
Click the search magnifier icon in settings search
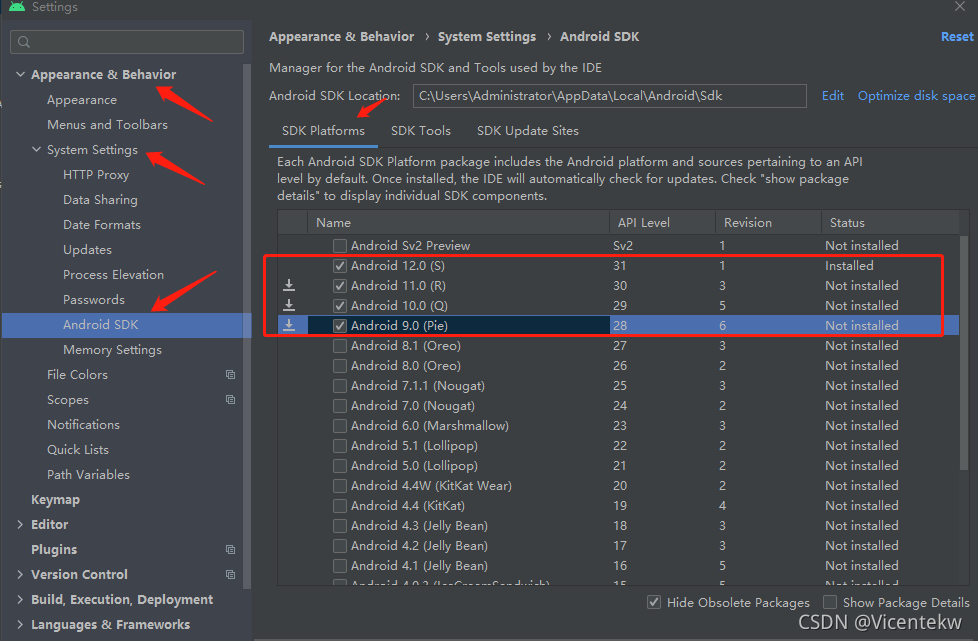click(24, 42)
